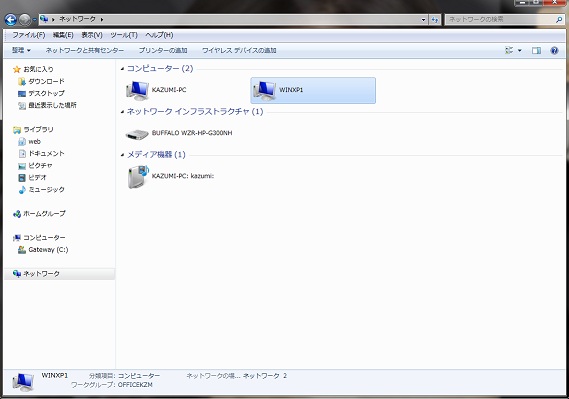This screenshot has height=399, width=569.
Task: Select ピクチャ library
Action: click(x=40, y=165)
